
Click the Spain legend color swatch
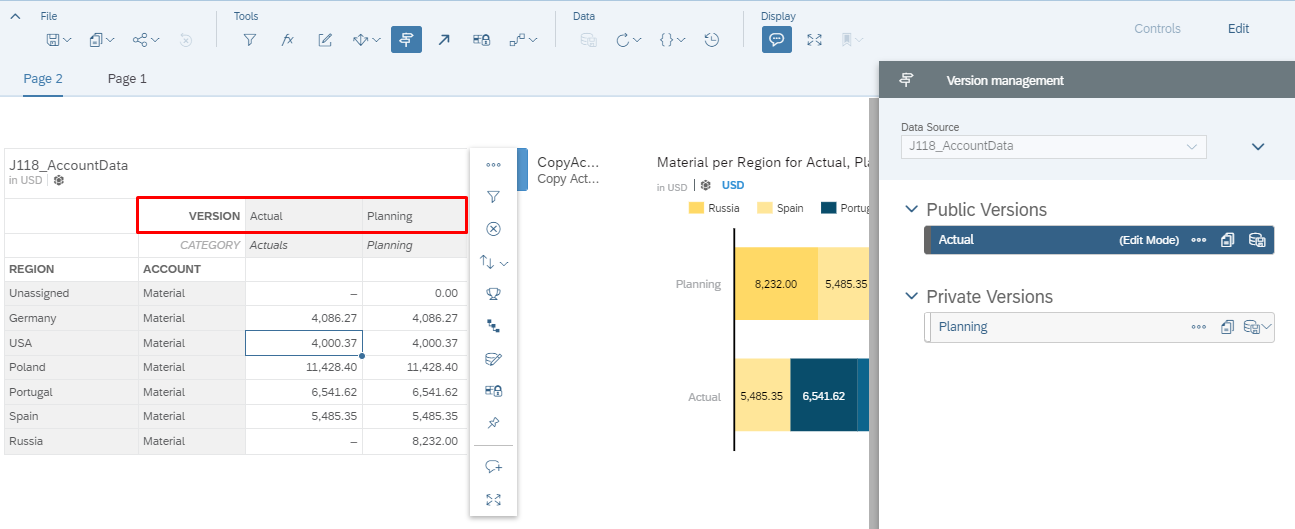click(x=765, y=208)
